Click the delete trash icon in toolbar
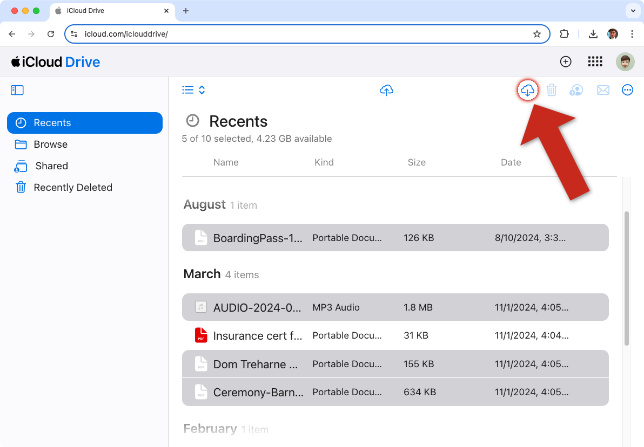 552,90
